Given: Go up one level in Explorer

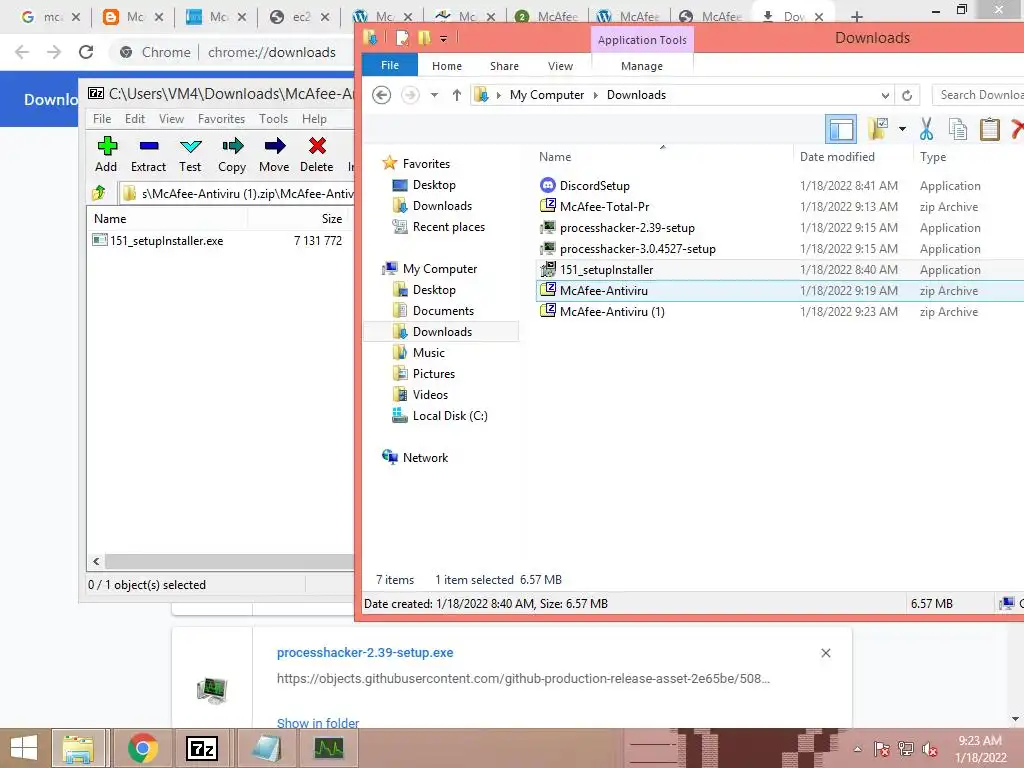Looking at the screenshot, I should [457, 95].
